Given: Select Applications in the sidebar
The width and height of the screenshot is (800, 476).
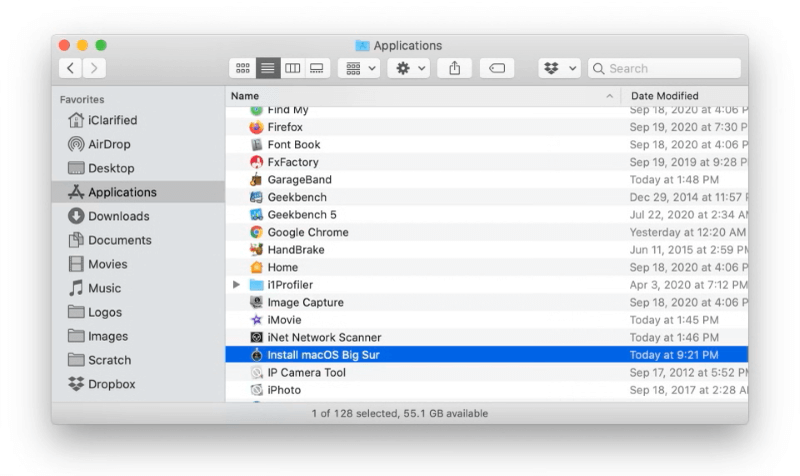Looking at the screenshot, I should [x=138, y=192].
